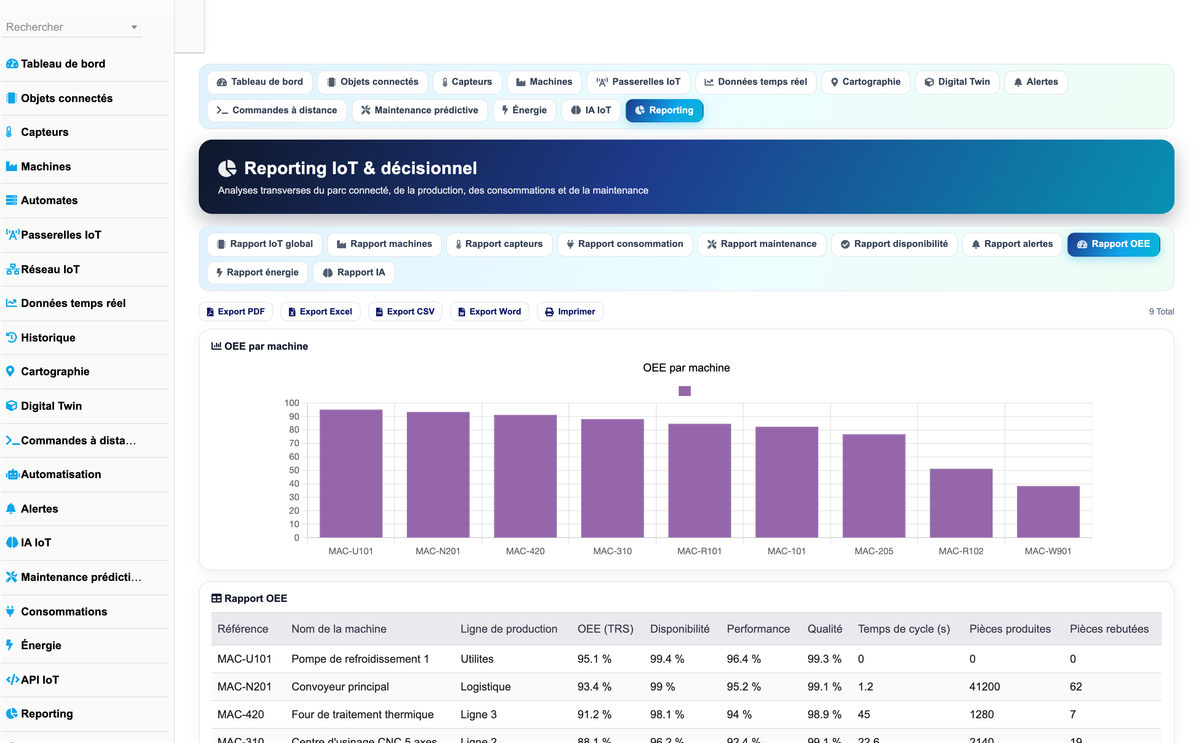The width and height of the screenshot is (1200, 743).
Task: Export the report as PDF
Action: pyautogui.click(x=236, y=312)
